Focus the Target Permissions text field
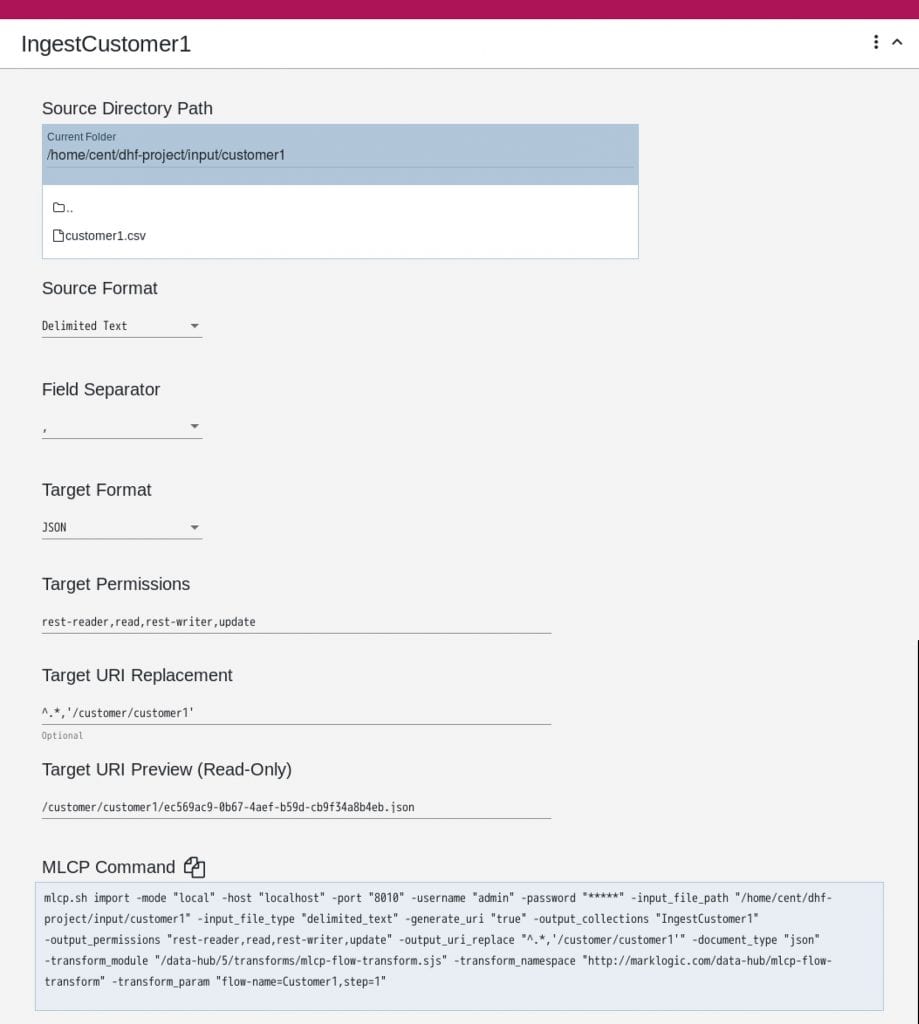The image size is (919, 1024). click(x=296, y=621)
